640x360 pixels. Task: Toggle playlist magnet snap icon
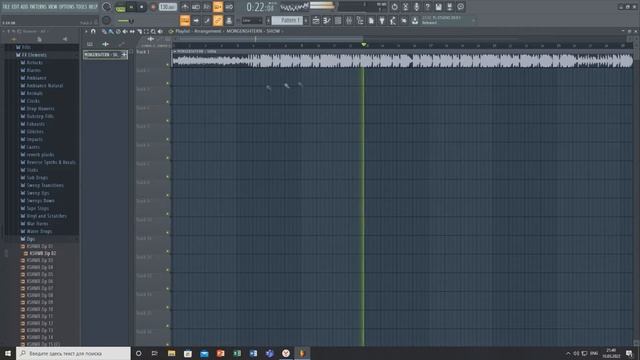click(x=93, y=31)
